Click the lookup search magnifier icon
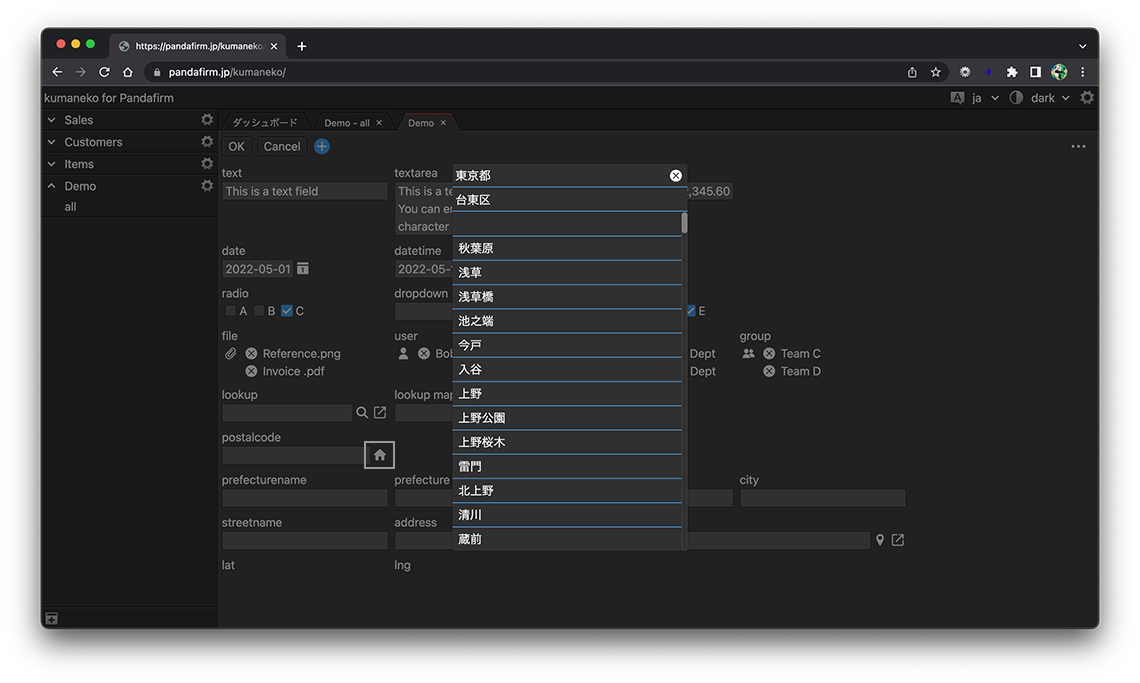The width and height of the screenshot is (1140, 683). pos(362,412)
